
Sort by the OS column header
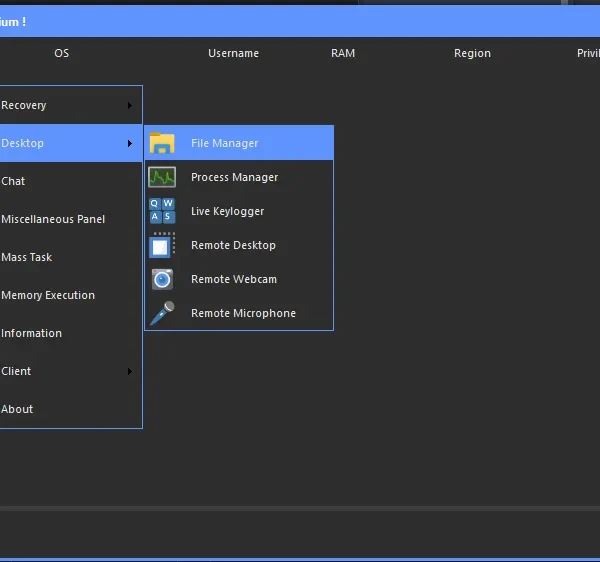click(62, 53)
